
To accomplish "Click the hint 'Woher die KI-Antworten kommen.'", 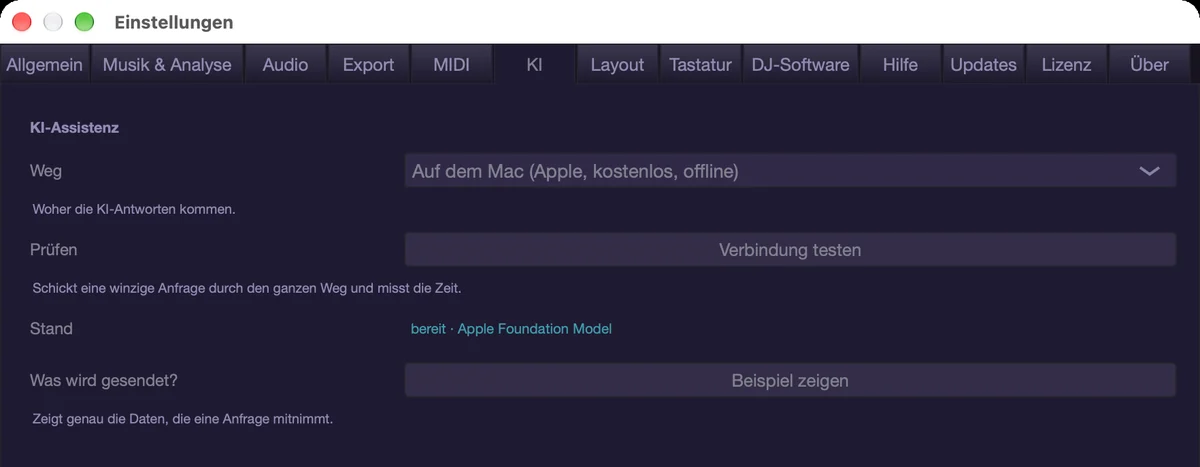I will [134, 210].
